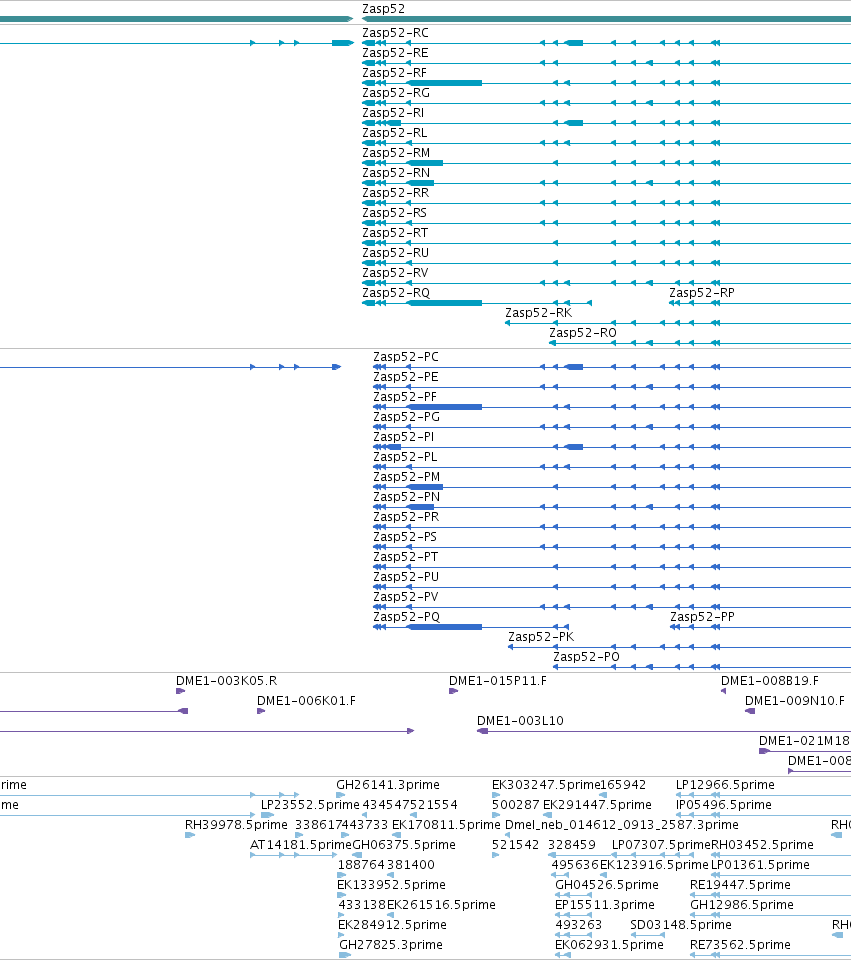Image resolution: width=851 pixels, height=960 pixels.
Task: Click the Zasp52-PM protein label
Action: pos(407,477)
